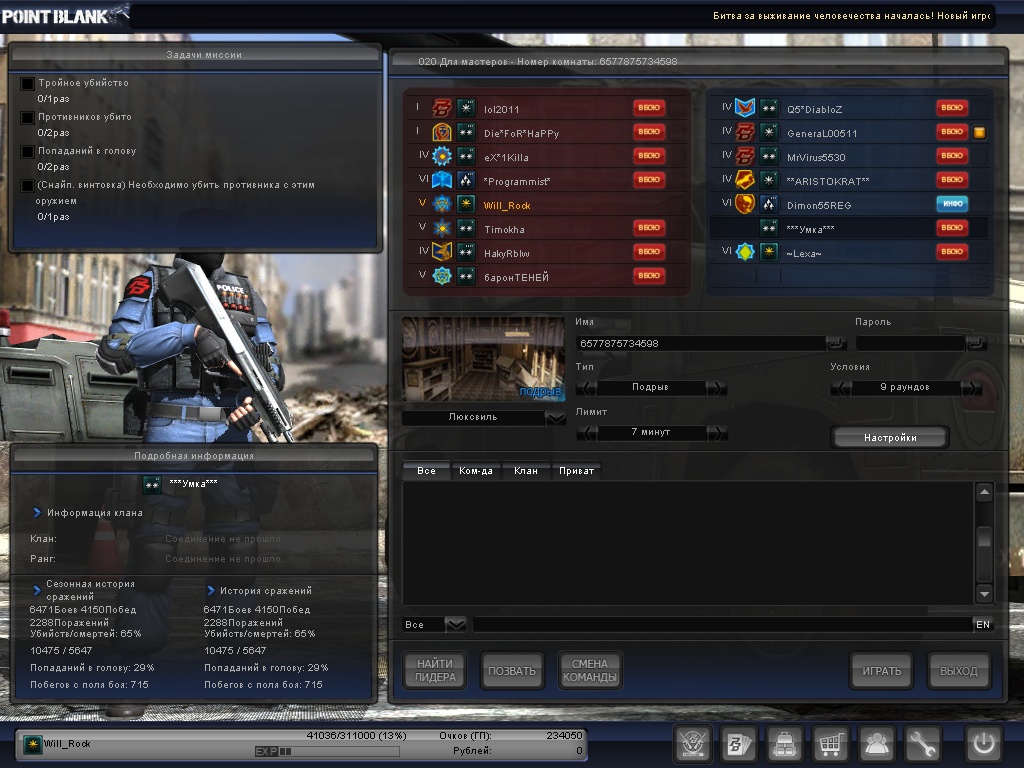Click Will_Rock rank star in bottom bar
The width and height of the screenshot is (1024, 768).
tap(32, 744)
